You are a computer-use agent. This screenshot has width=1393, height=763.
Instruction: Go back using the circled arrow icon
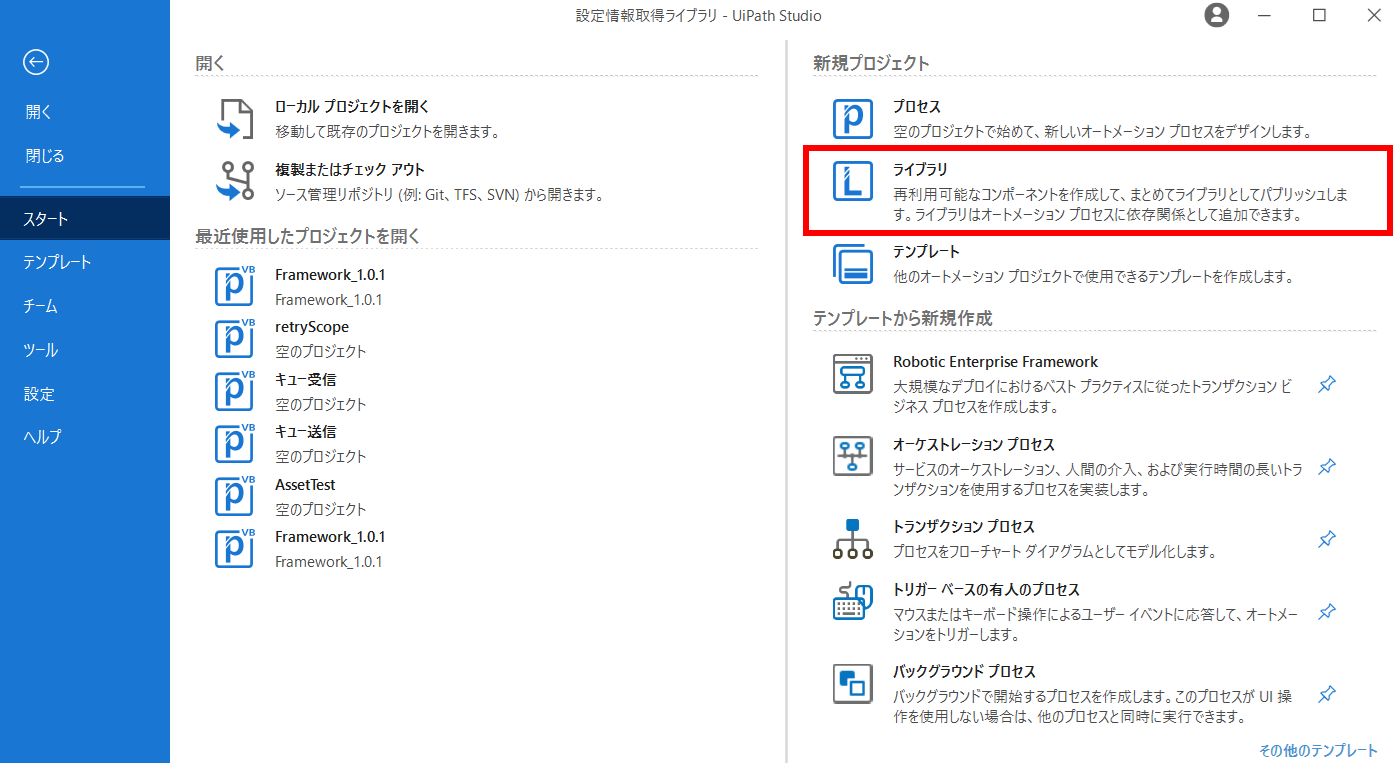coord(36,63)
